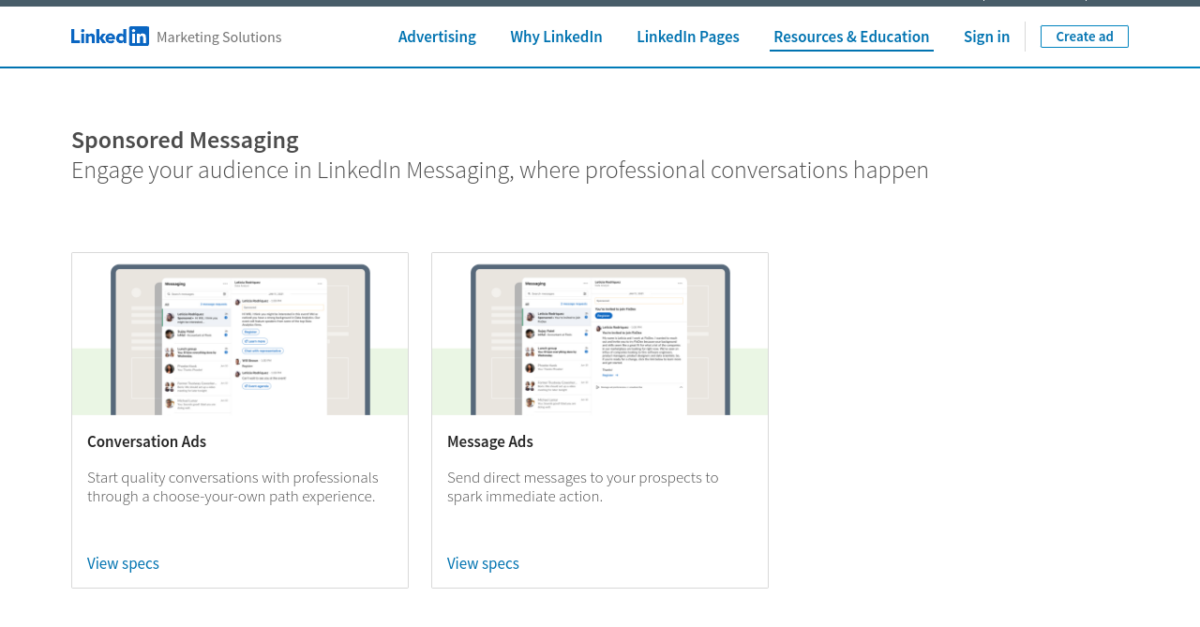Click the Sign in link
This screenshot has width=1200, height=627.
986,36
